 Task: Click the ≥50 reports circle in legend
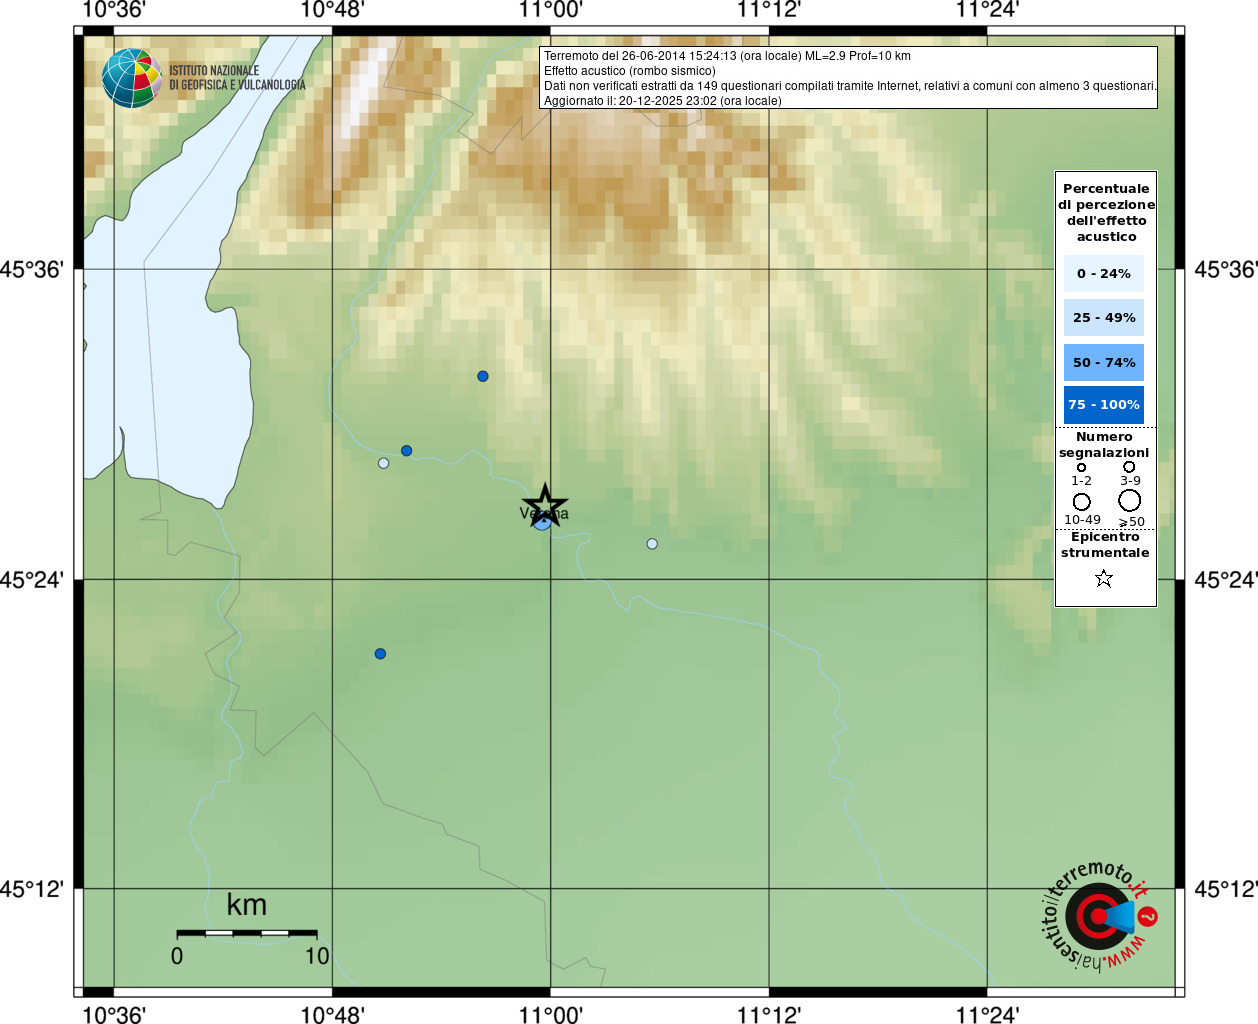tap(1130, 500)
